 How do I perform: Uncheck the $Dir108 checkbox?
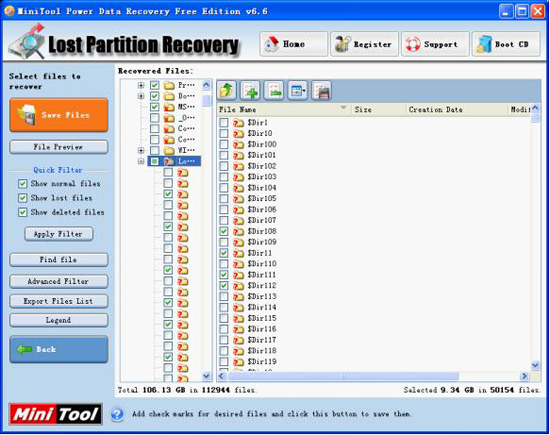(223, 232)
